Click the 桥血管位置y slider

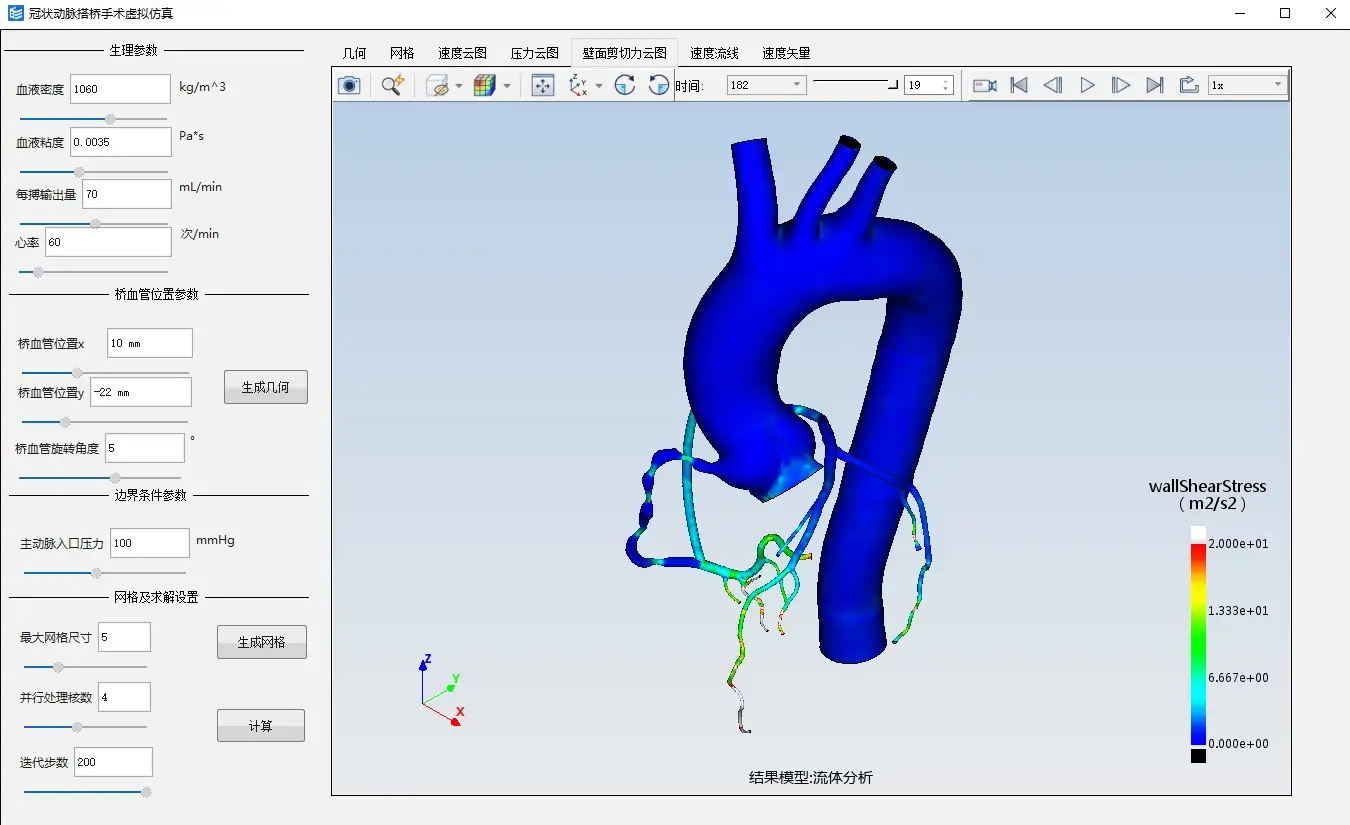[x=105, y=422]
